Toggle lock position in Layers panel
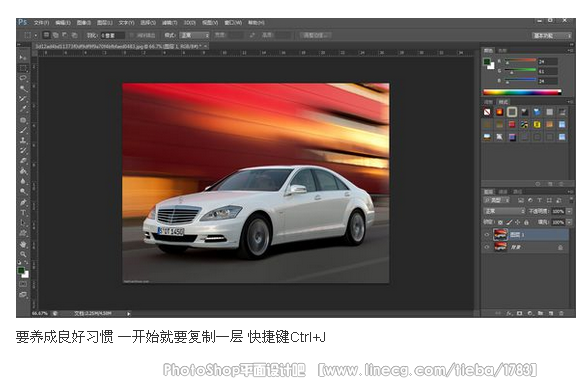This screenshot has width=587, height=387. [518, 222]
